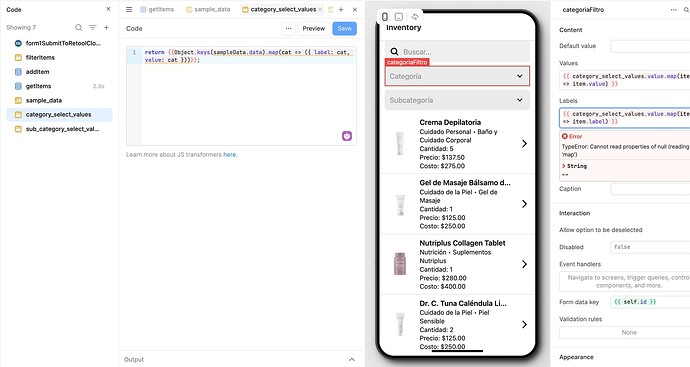Click the Preview button
Image resolution: width=690 pixels, height=367 pixels.
(x=314, y=29)
